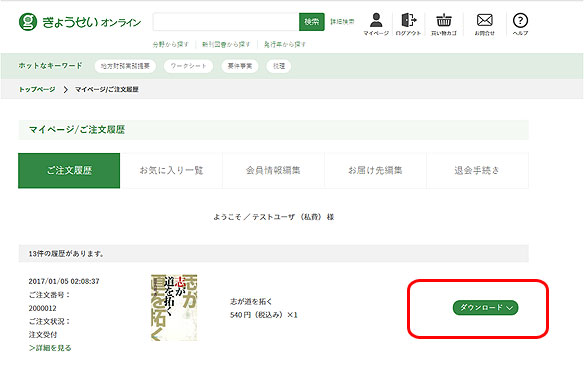The height and width of the screenshot is (366, 584).
Task: Click 分野から探す link
Action: [x=171, y=44]
